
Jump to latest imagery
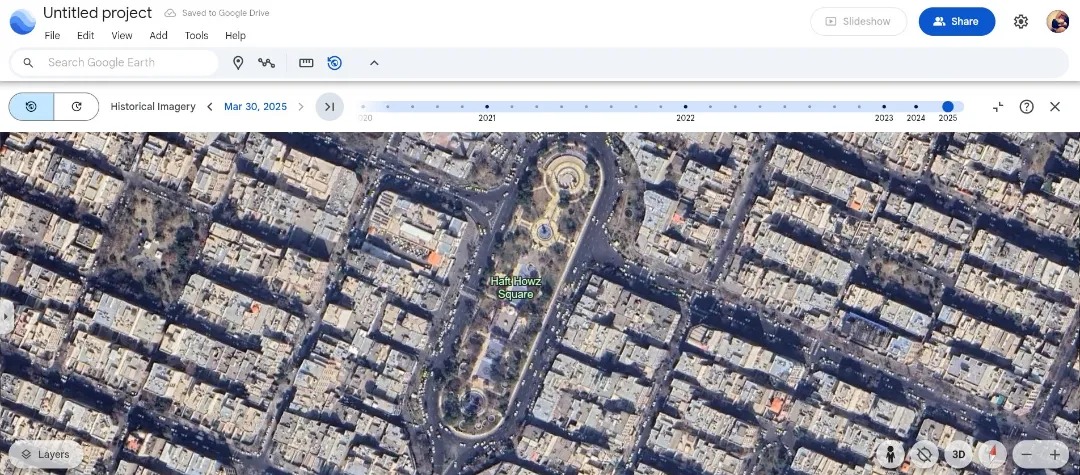pos(329,107)
